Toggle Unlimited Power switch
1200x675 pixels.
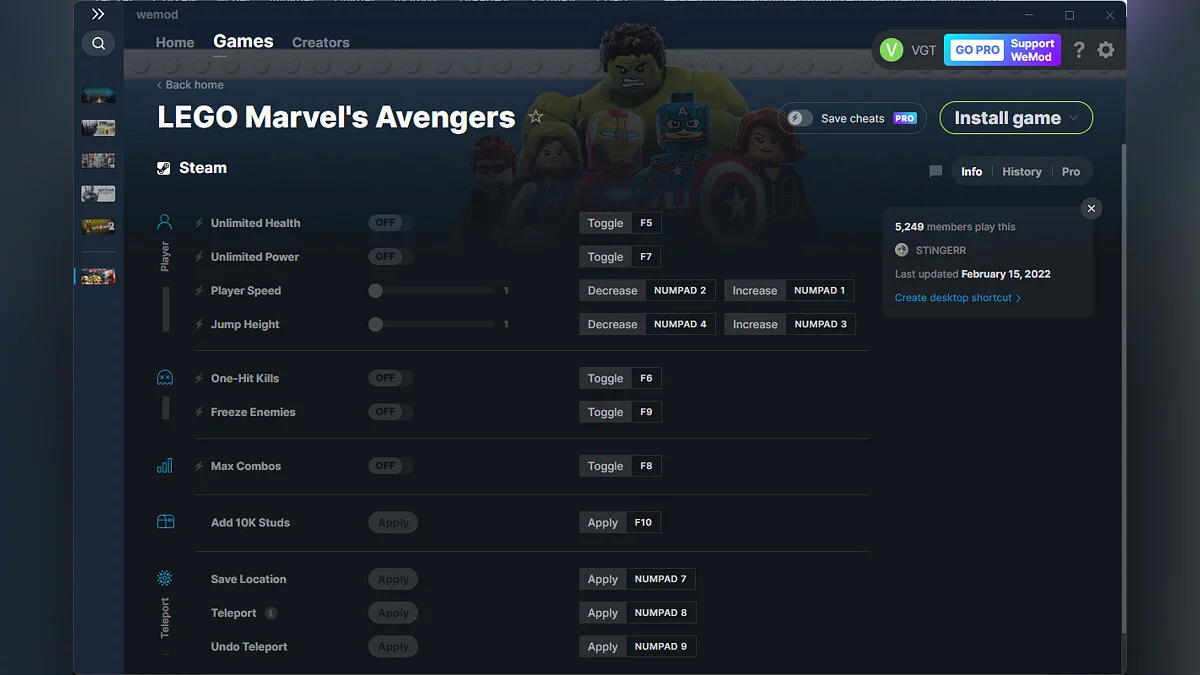[391, 257]
